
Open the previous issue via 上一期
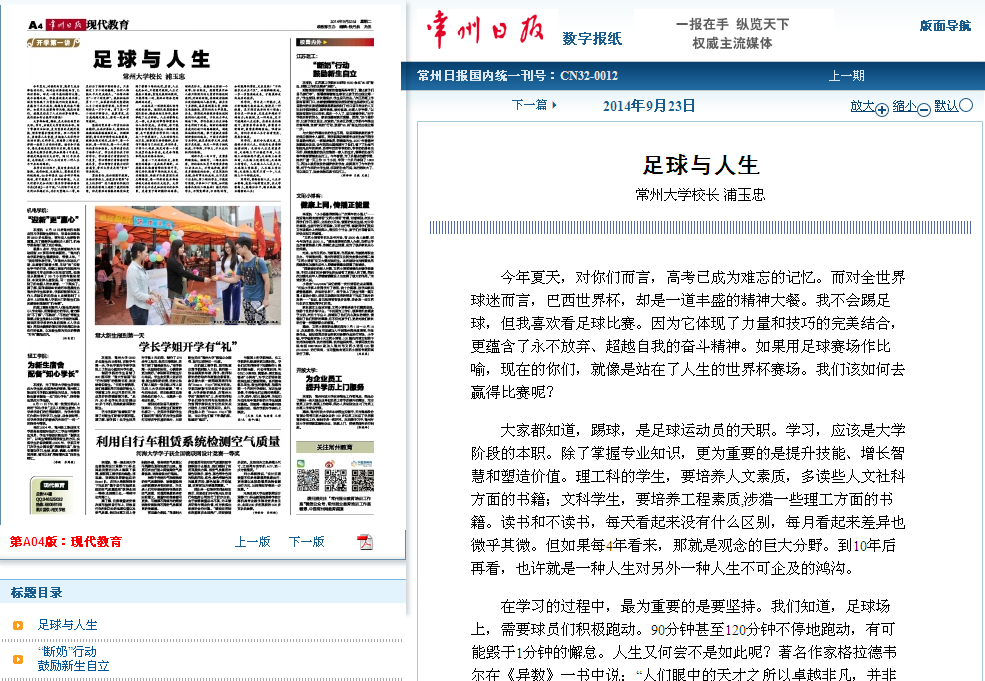[x=846, y=76]
